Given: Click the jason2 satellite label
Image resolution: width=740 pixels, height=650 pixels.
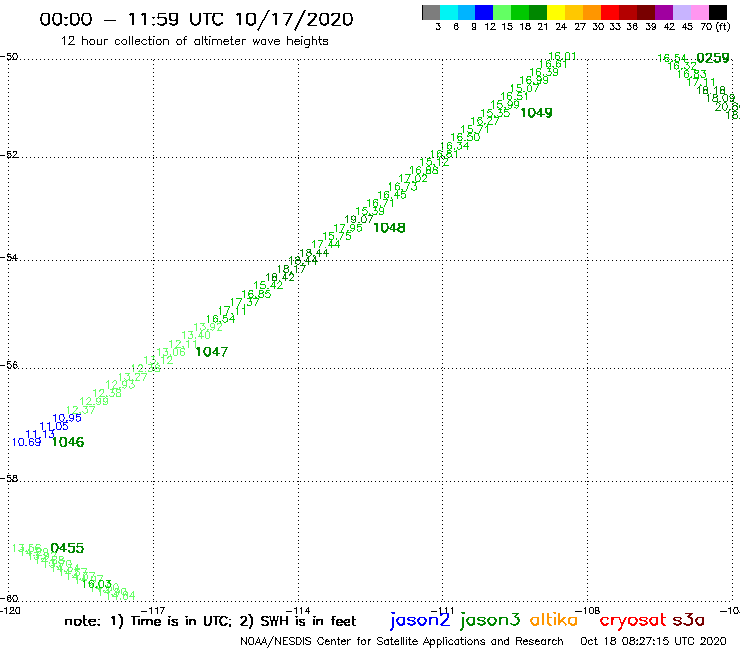Looking at the screenshot, I should coord(420,620).
